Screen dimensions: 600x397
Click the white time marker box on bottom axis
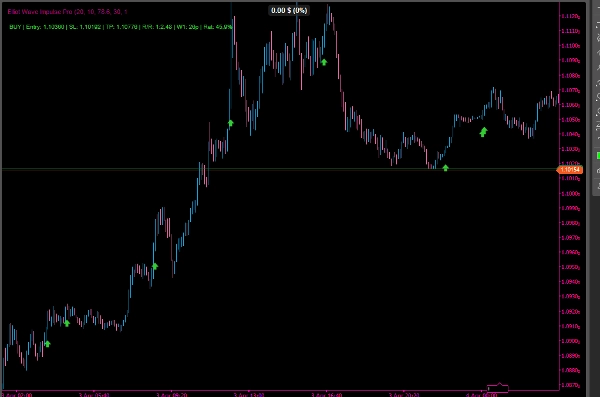pyautogui.click(x=497, y=389)
